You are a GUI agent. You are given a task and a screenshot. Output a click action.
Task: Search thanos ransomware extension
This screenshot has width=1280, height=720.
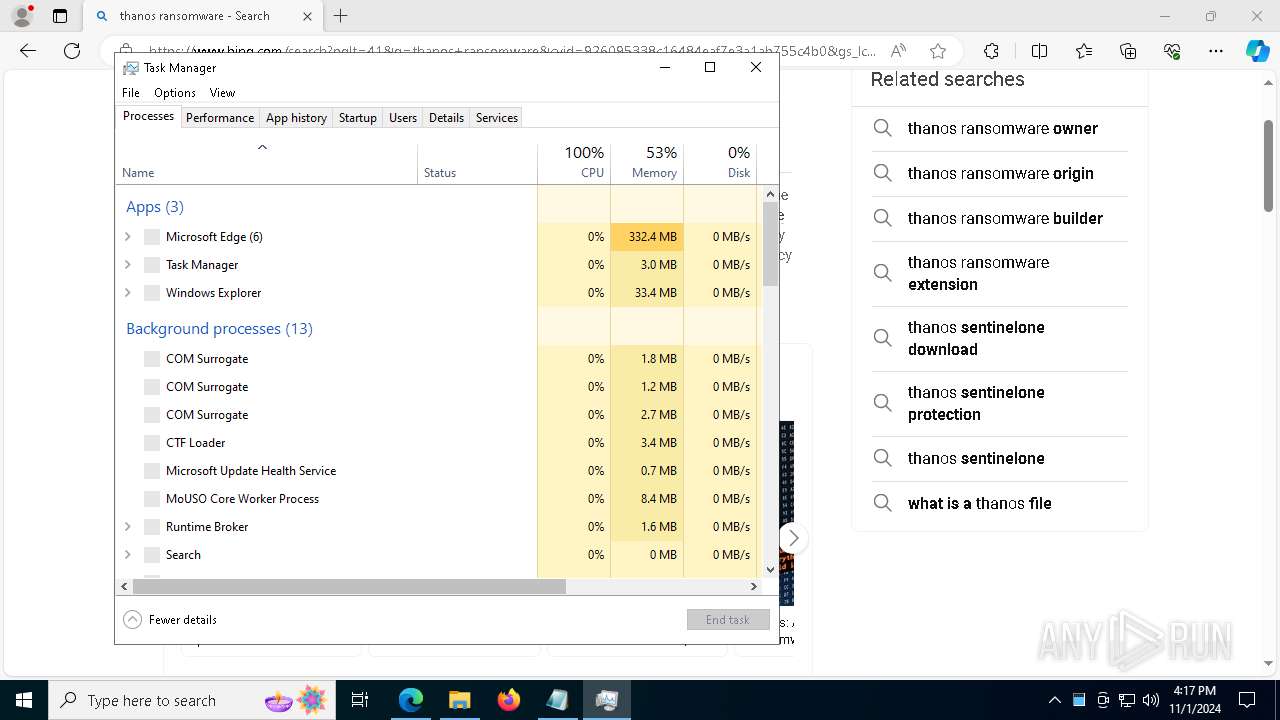[x=1000, y=273]
